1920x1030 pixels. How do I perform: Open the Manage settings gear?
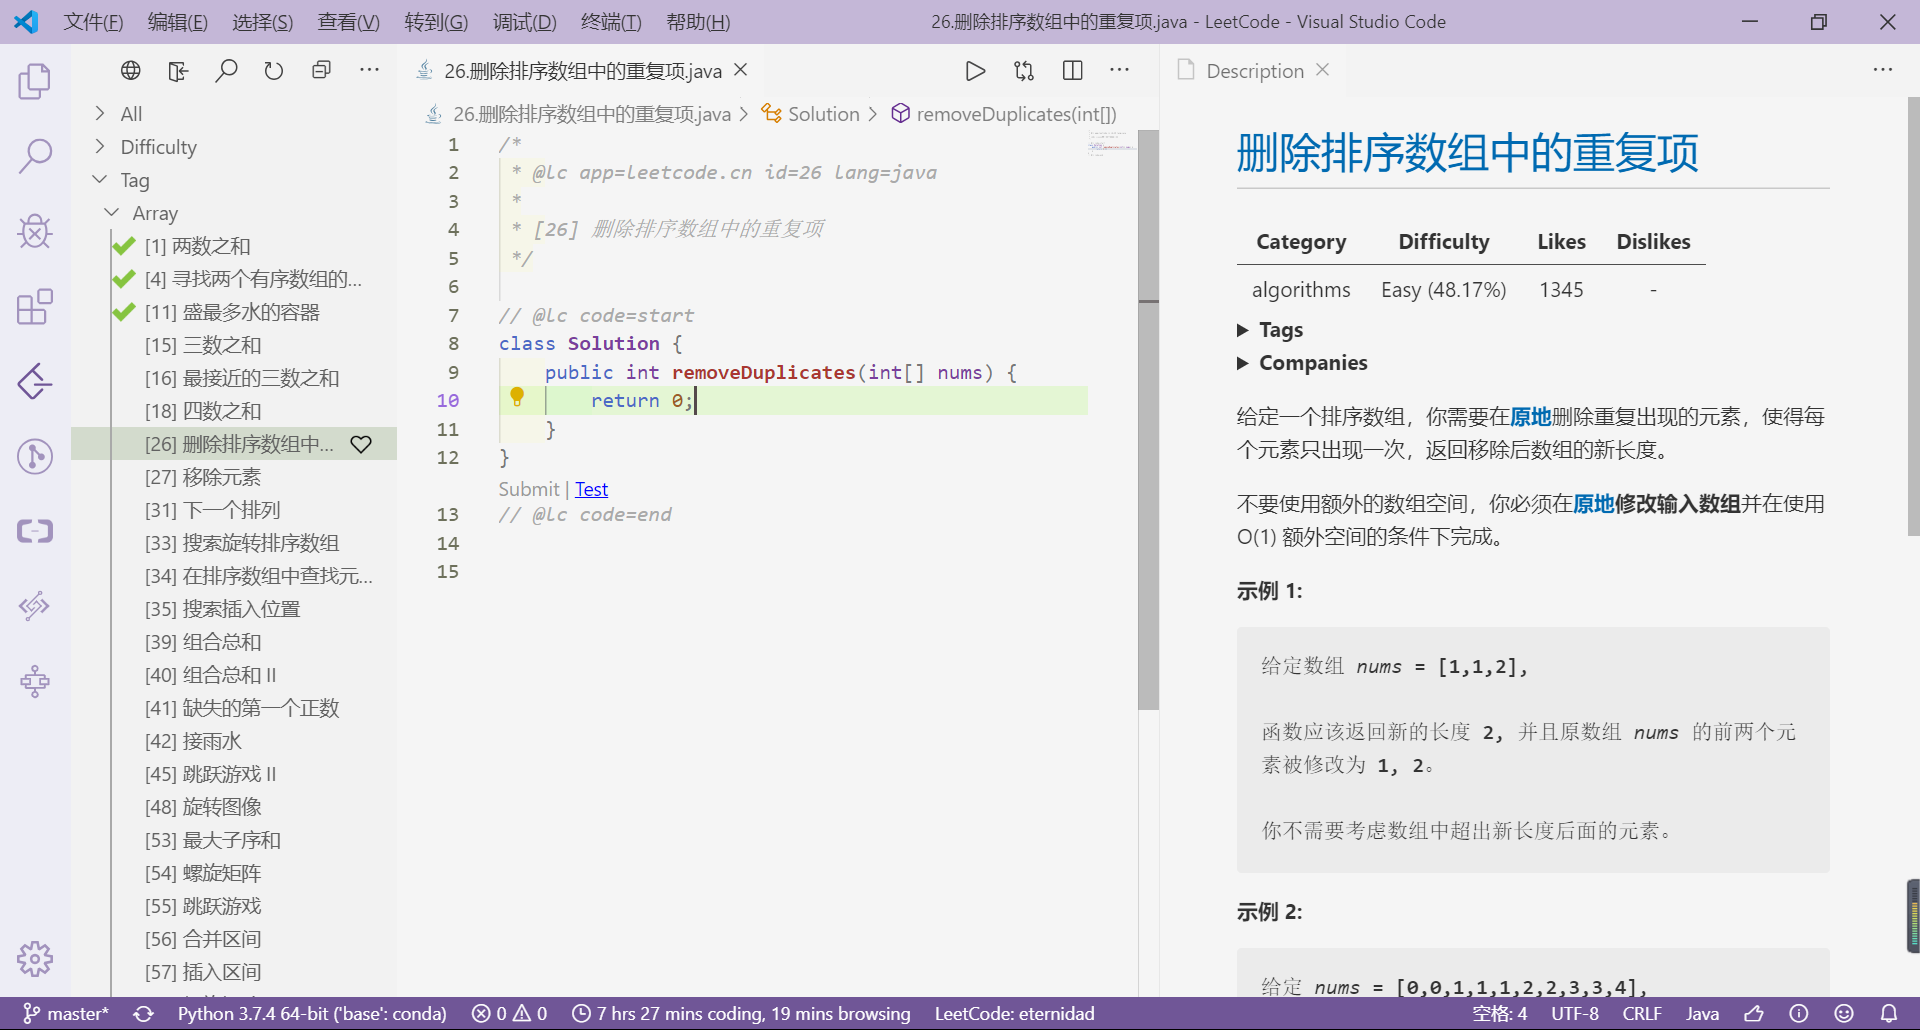pyautogui.click(x=35, y=959)
